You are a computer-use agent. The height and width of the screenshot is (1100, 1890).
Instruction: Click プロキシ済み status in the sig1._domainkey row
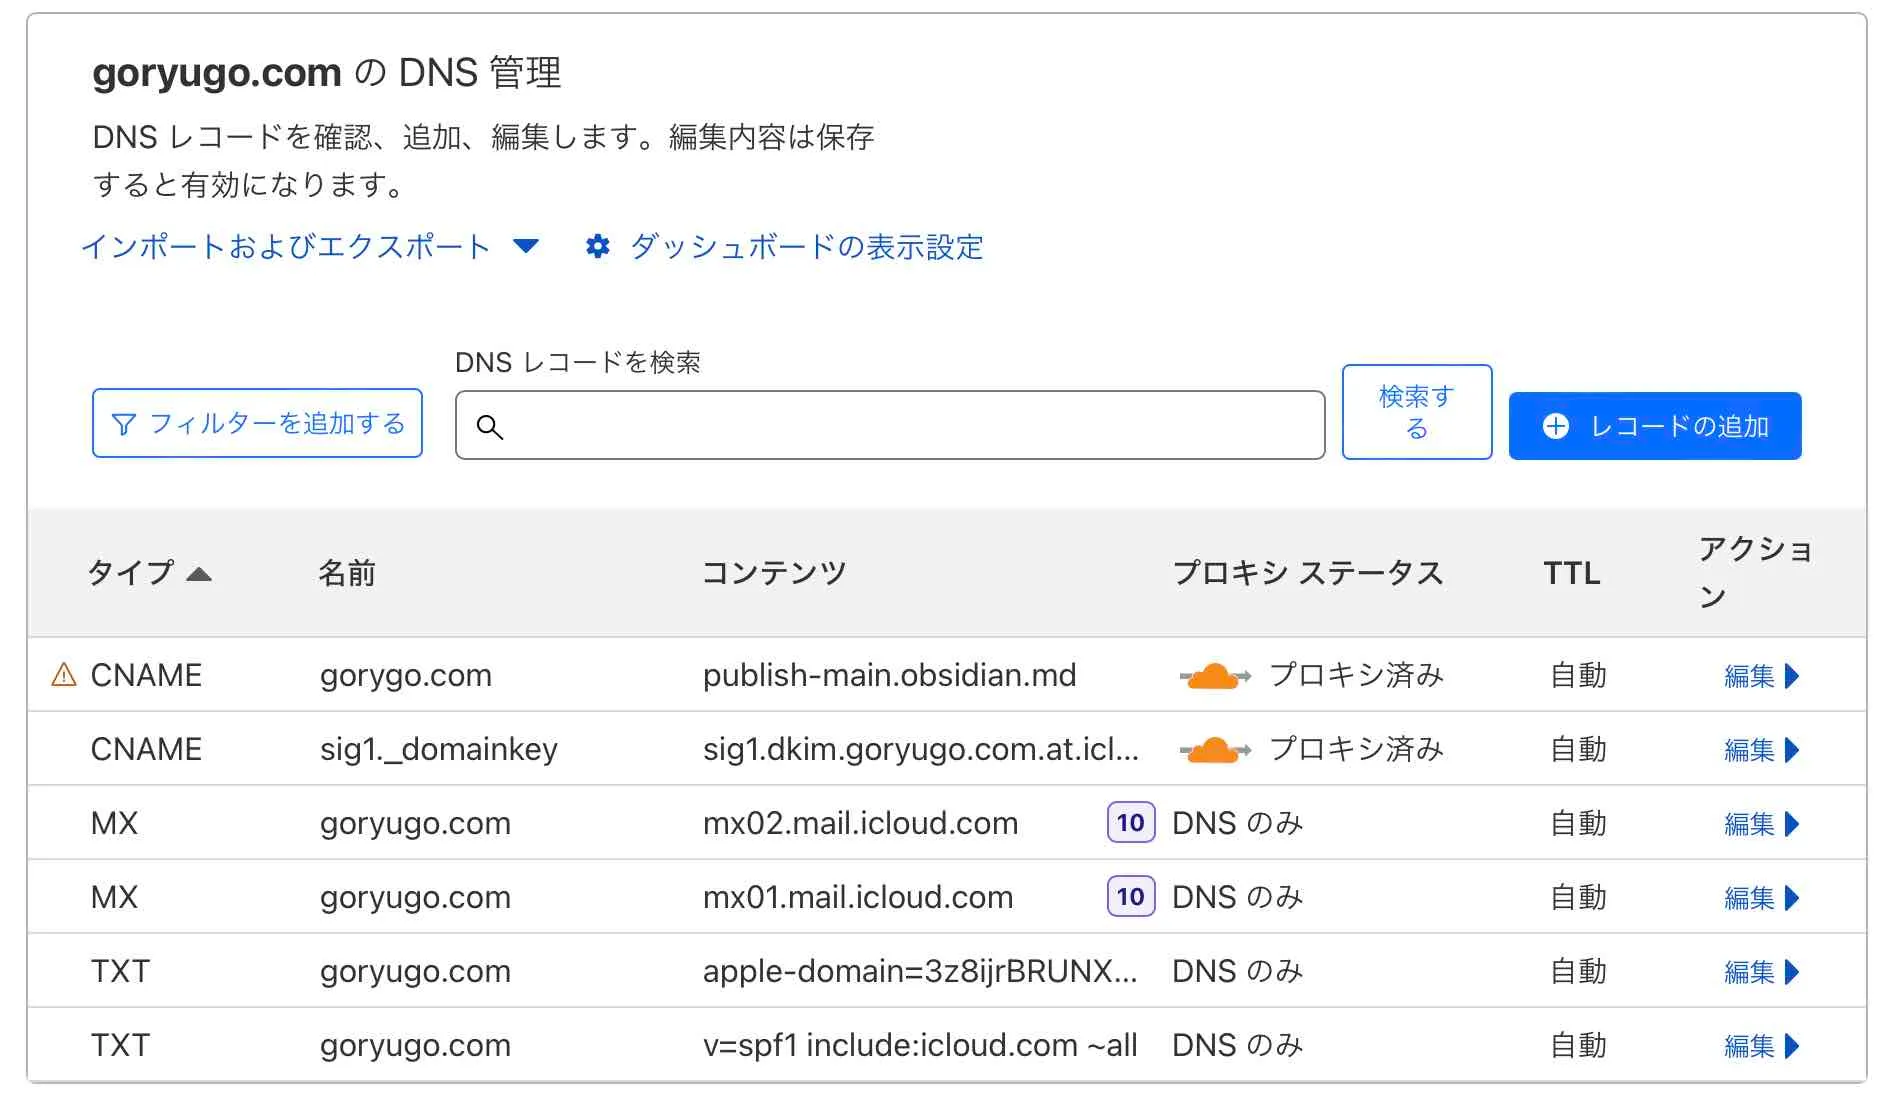[1356, 749]
